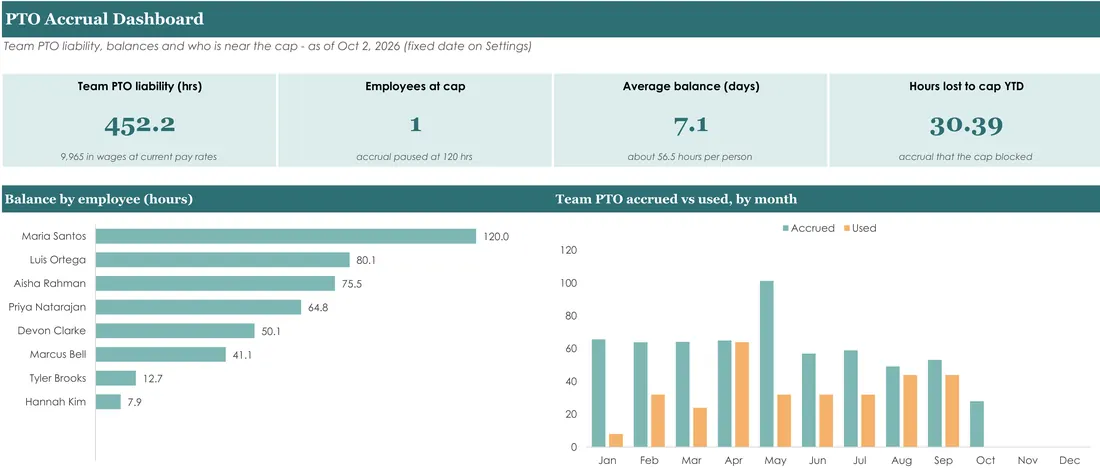
Task: Click the Accrued legend color swatch
Action: [786, 228]
